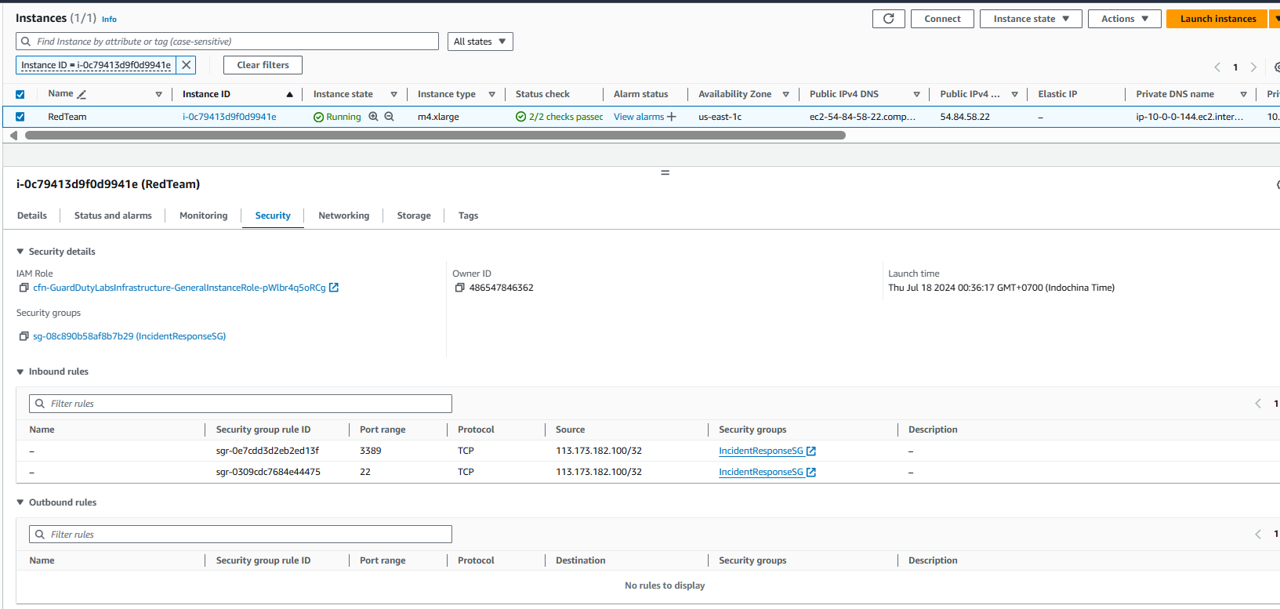Open the Instance state dropdown
The image size is (1280, 609).
[x=1031, y=19]
